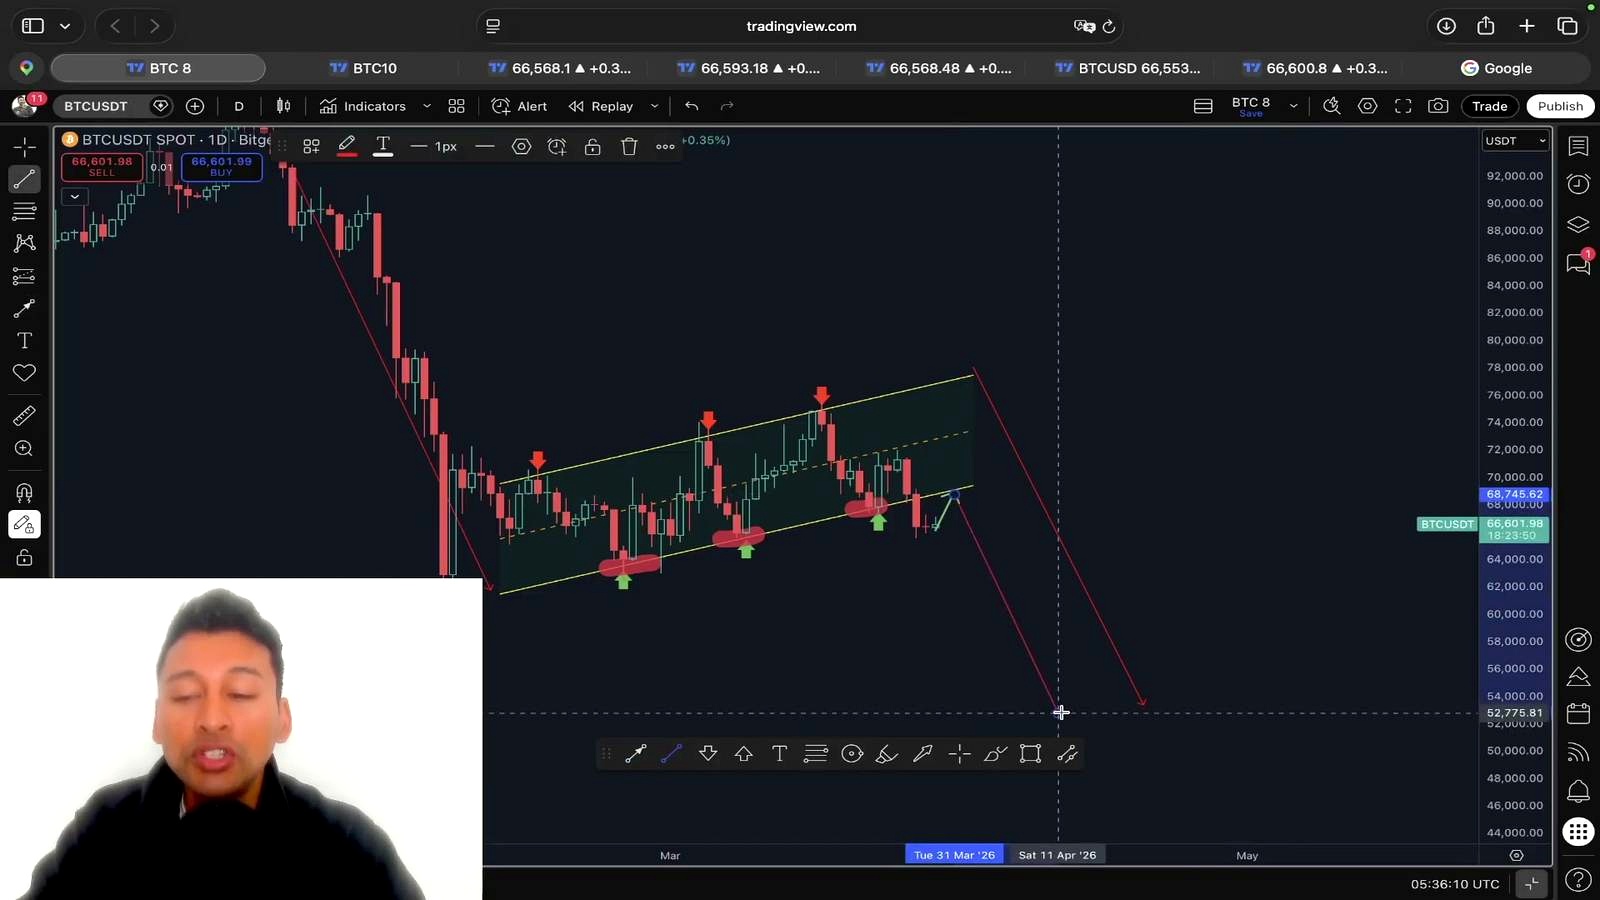Open the calendar panel in right sidebar
The width and height of the screenshot is (1600, 900).
(1578, 714)
